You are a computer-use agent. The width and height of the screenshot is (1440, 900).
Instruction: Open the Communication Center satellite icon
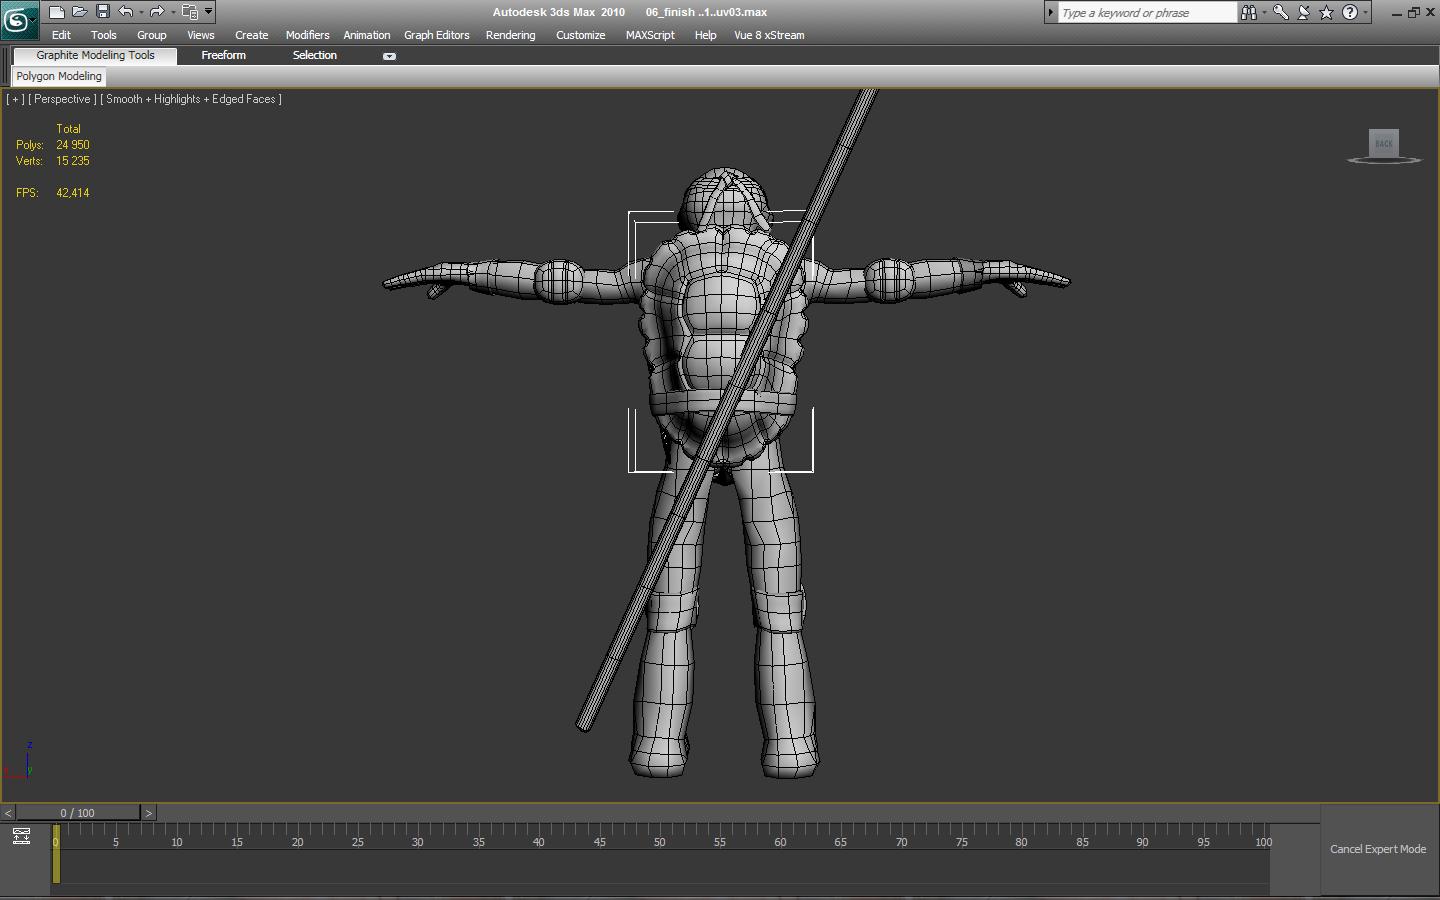coord(1304,12)
